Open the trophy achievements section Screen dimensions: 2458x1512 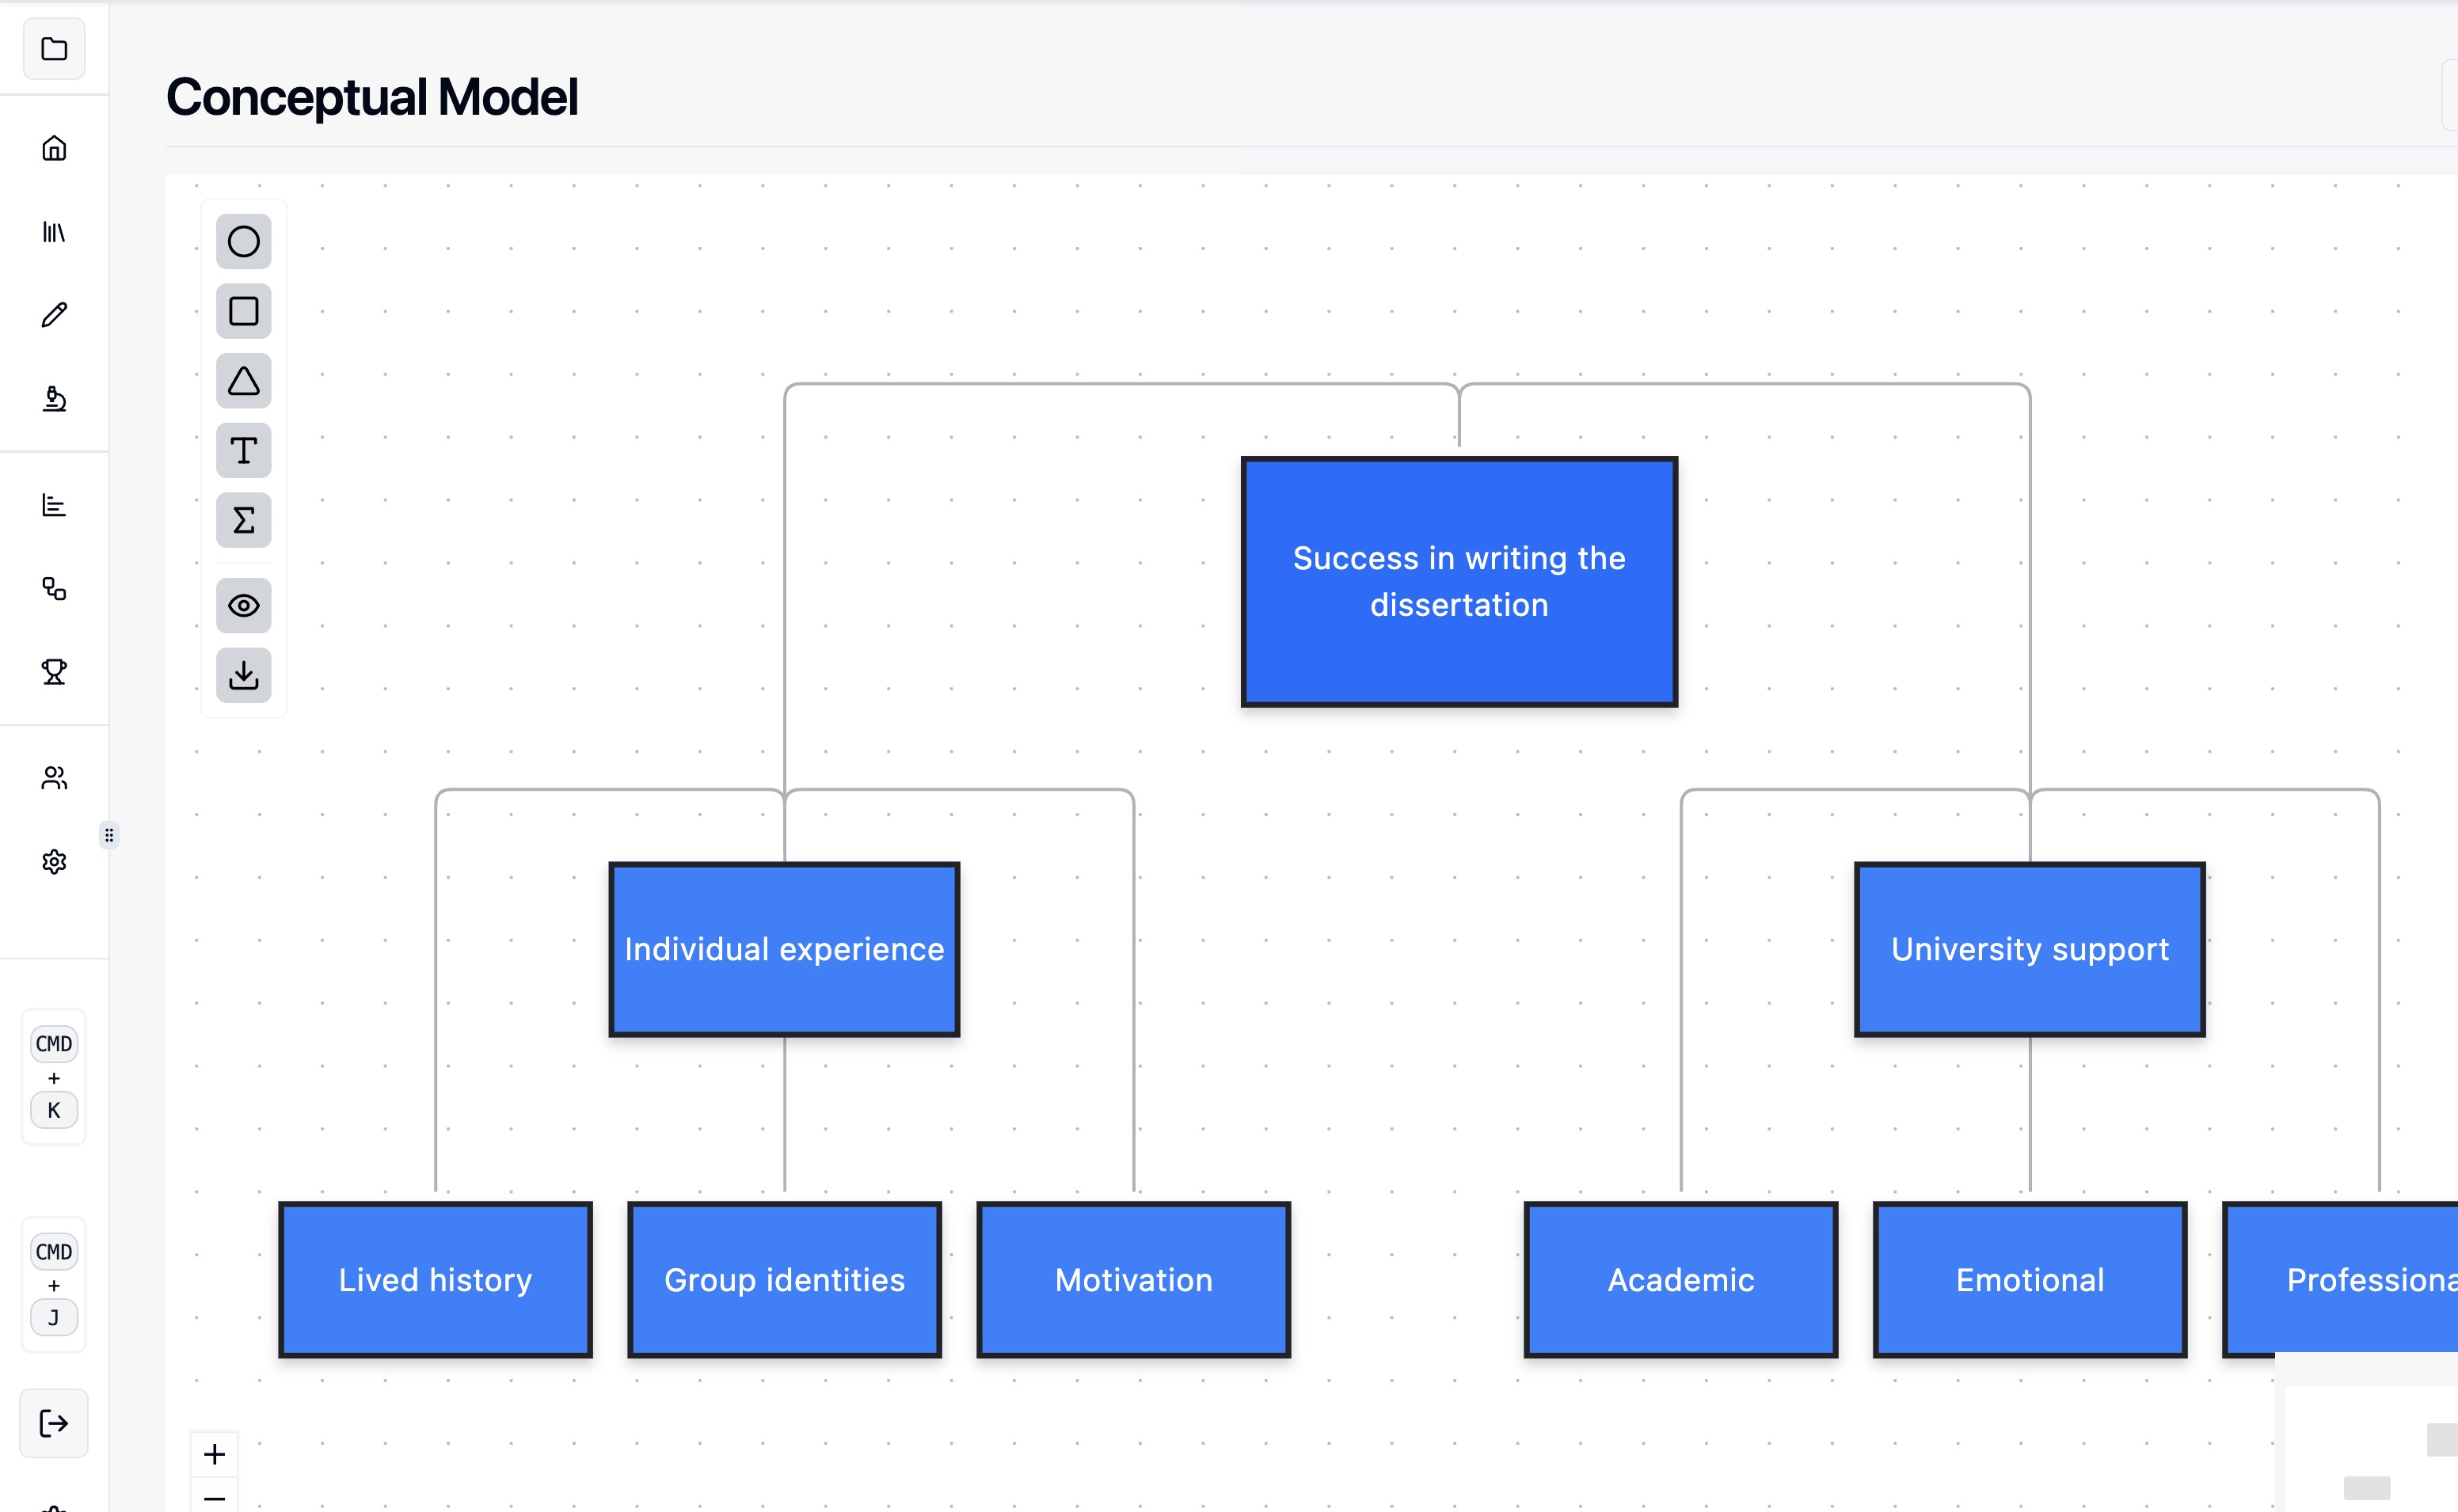54,672
